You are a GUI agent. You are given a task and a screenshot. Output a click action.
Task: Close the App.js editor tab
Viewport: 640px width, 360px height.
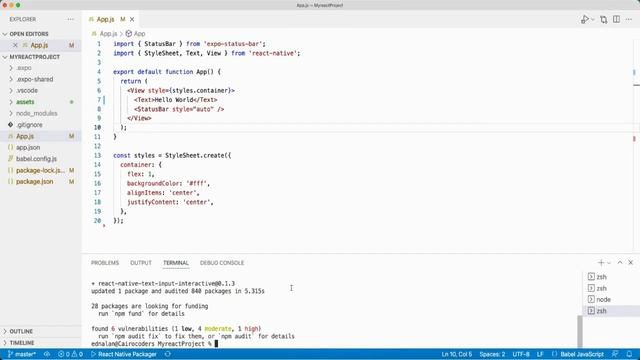click(x=132, y=19)
